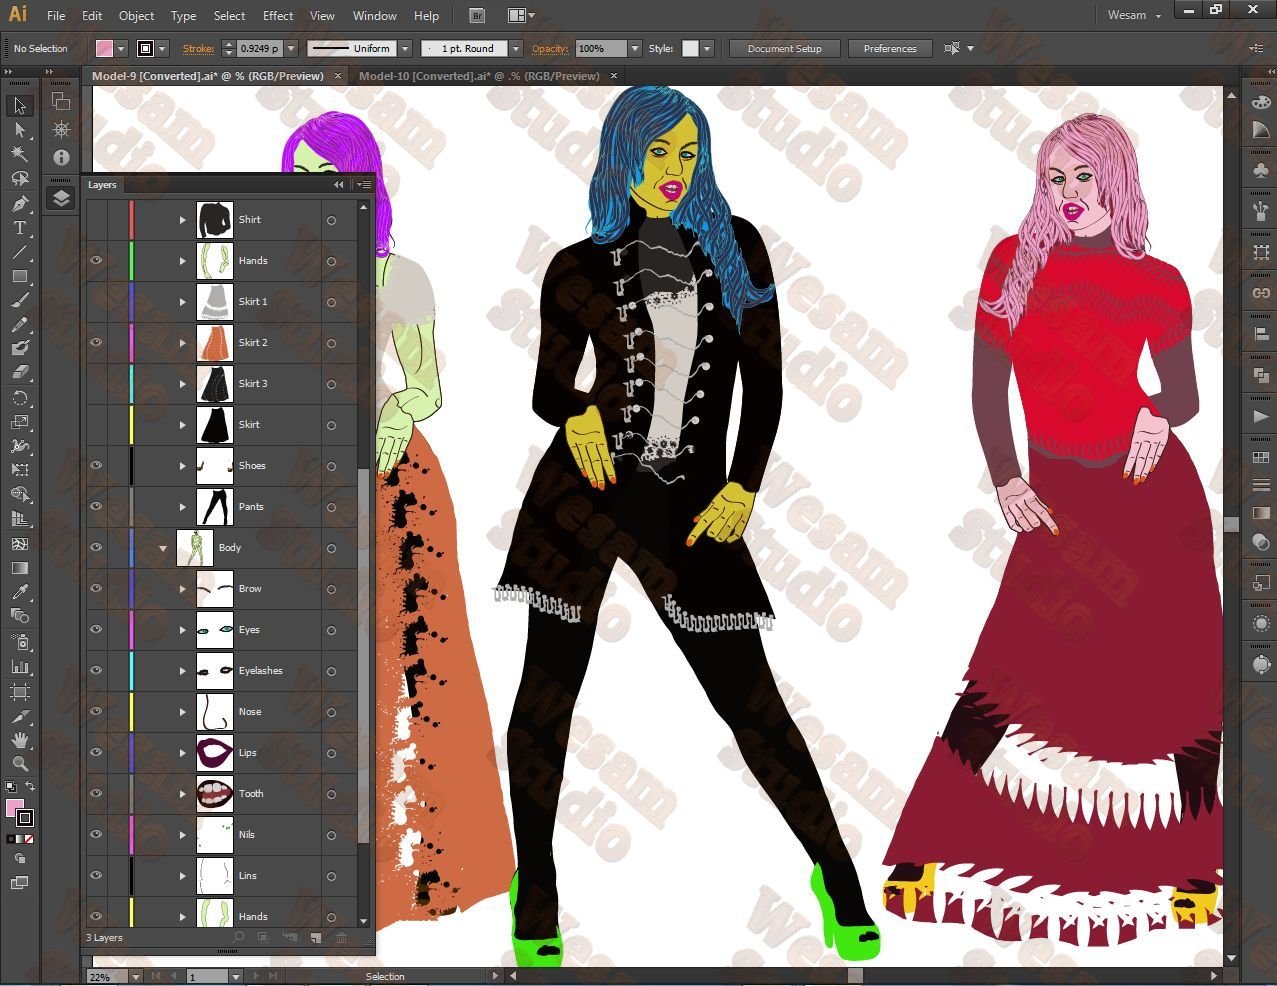Click the Layers panel dock icon
The image size is (1277, 986).
pyautogui.click(x=61, y=198)
